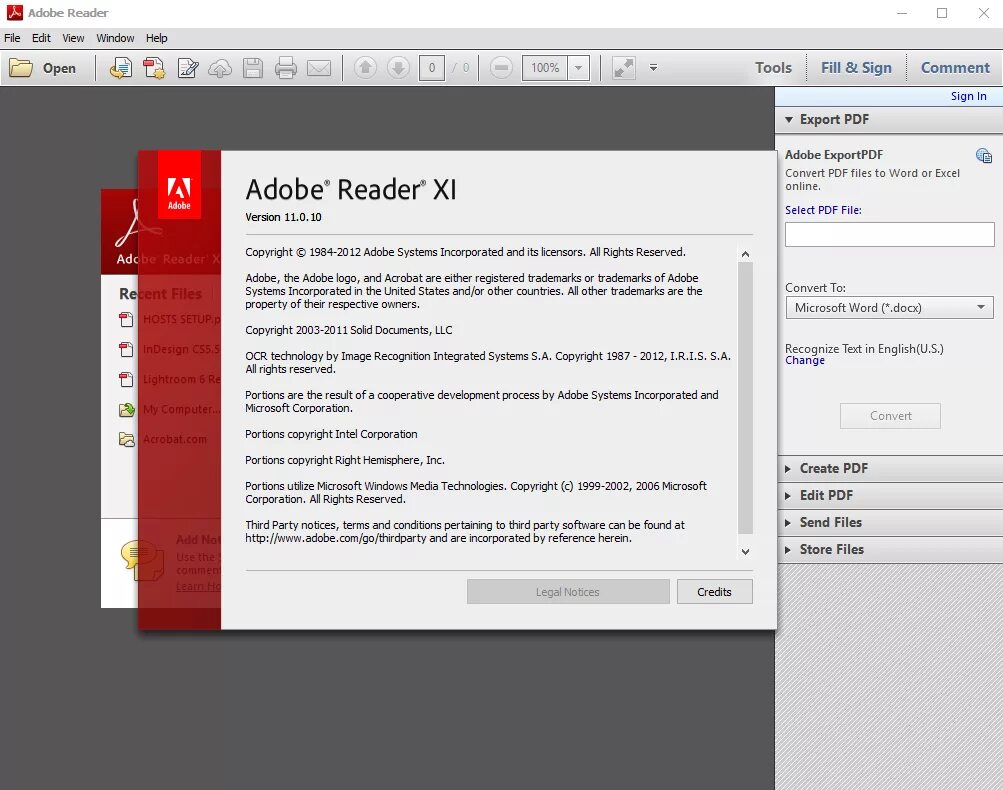Click the Change language link
Screen dimensions: 1003x790
[805, 361]
